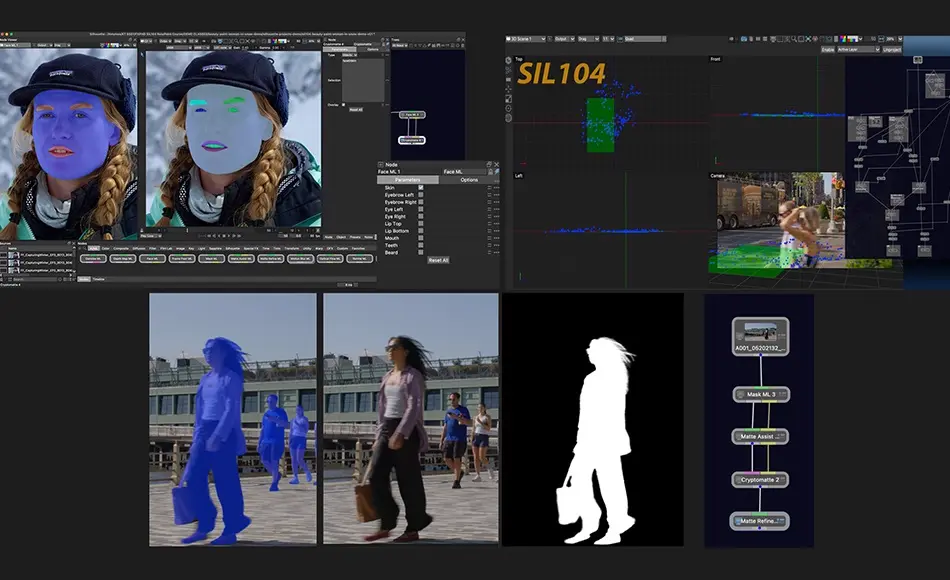Enable the Lip Bottom checkbox

pyautogui.click(x=420, y=231)
